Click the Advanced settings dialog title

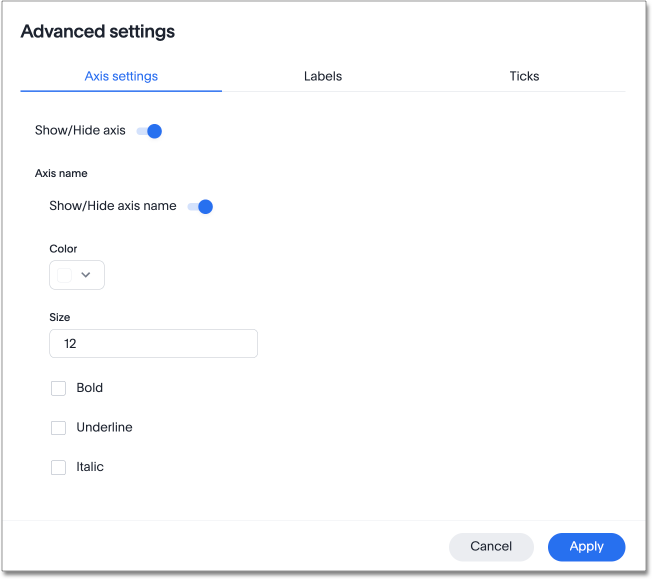97,32
